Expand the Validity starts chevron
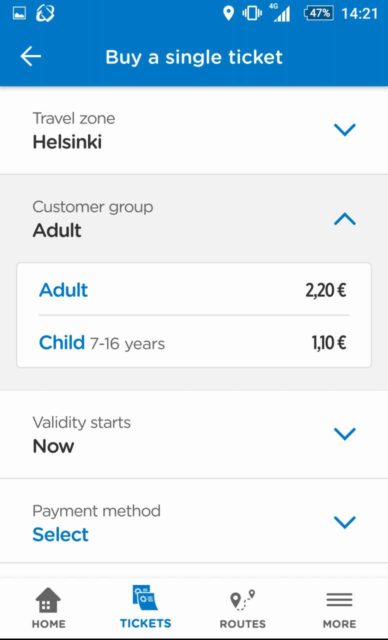Image resolution: width=388 pixels, height=640 pixels. click(x=345, y=434)
